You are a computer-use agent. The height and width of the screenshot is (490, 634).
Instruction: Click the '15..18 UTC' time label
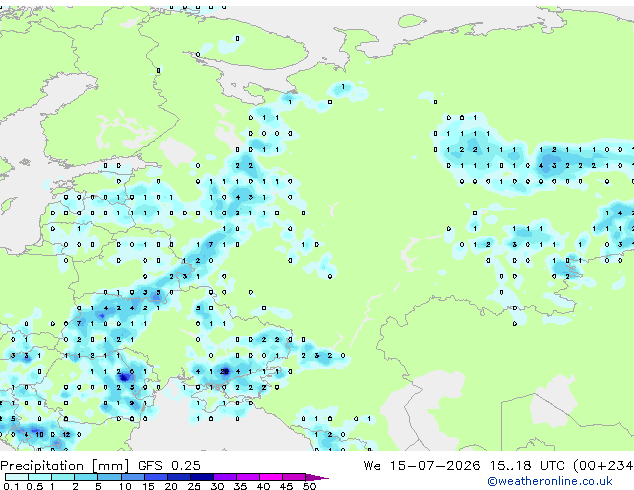[527, 466]
